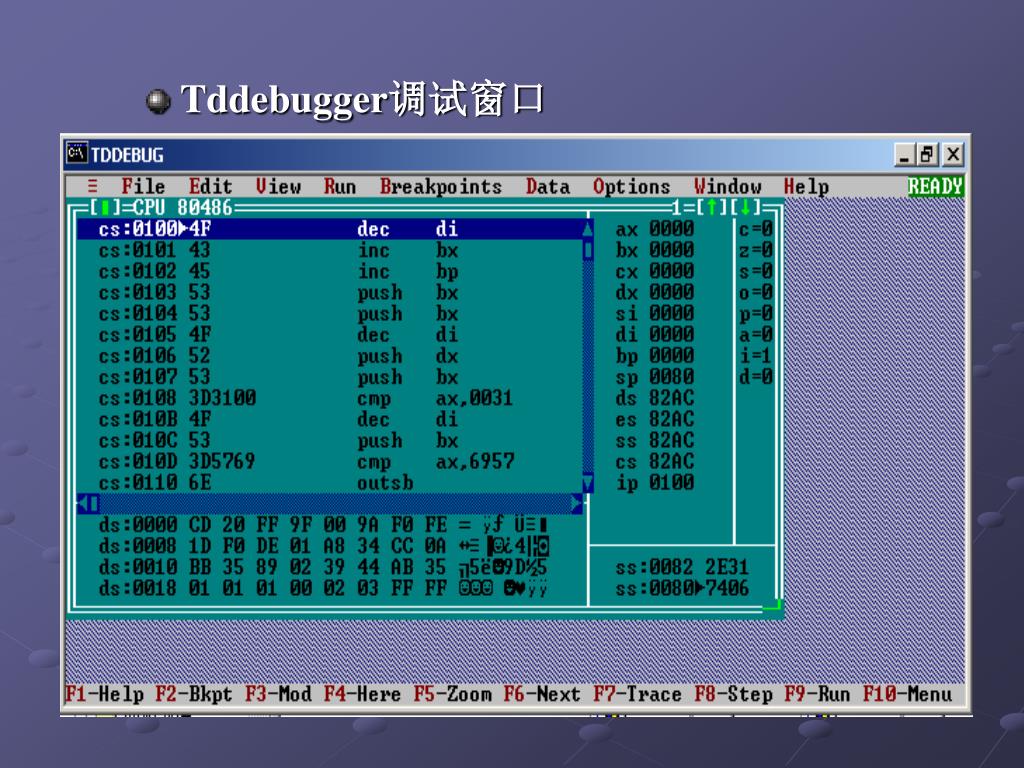
Task: Click F6-Next in the status bar
Action: 541,694
